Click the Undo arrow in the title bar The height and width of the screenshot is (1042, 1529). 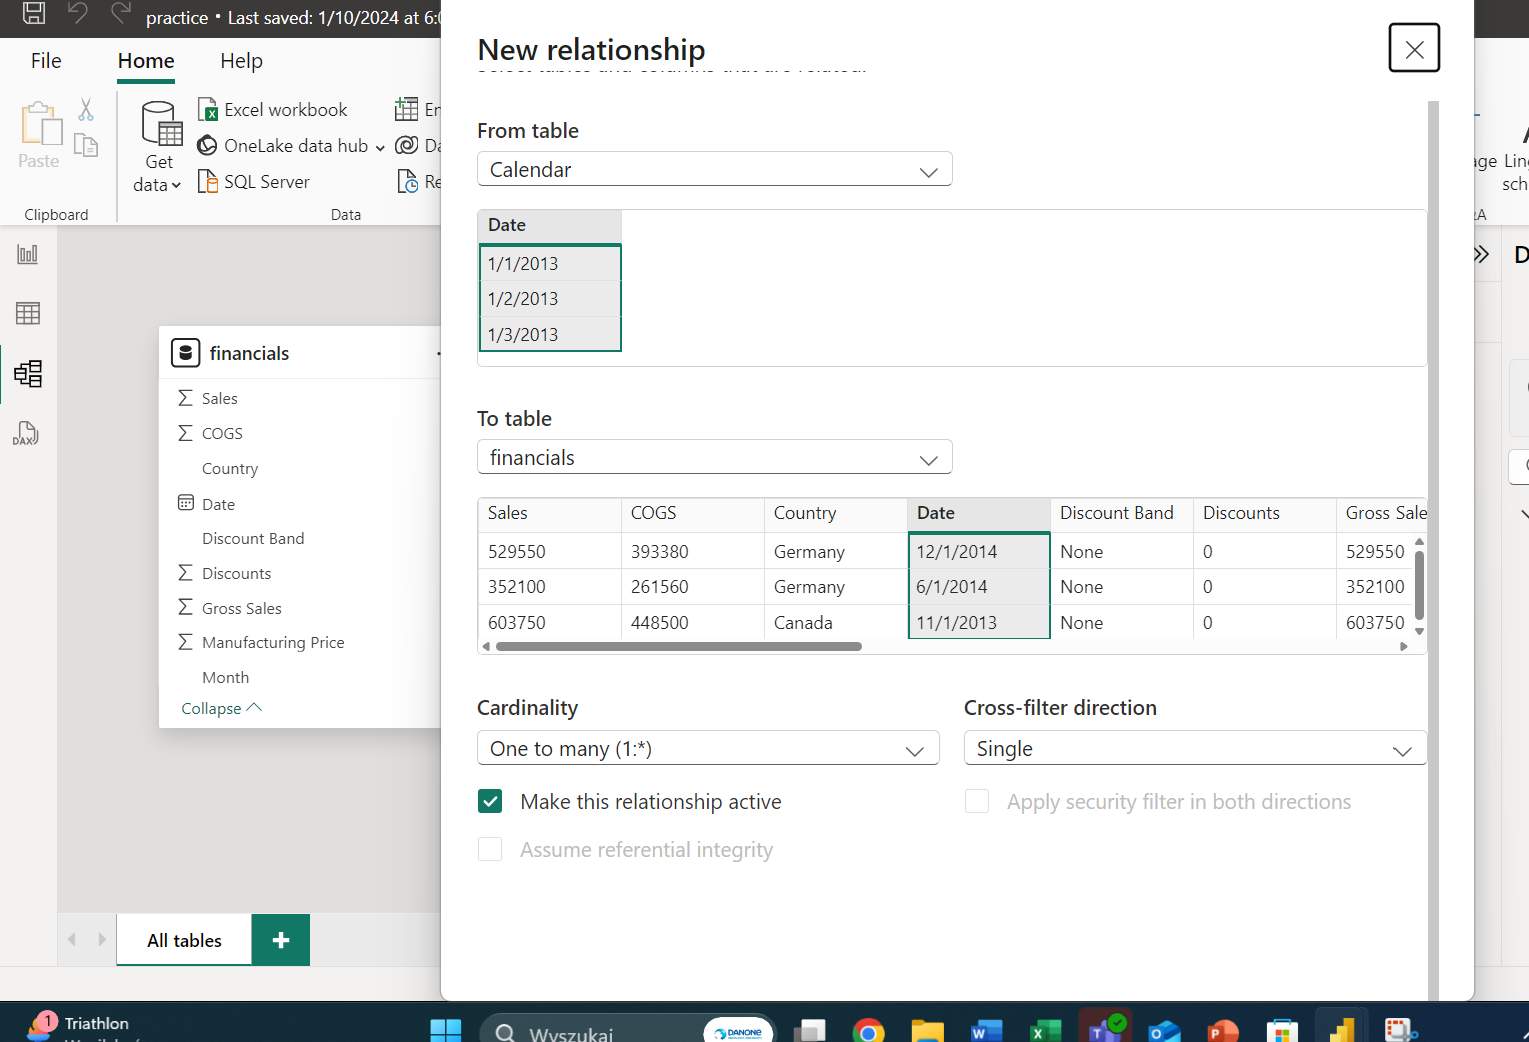click(x=78, y=13)
